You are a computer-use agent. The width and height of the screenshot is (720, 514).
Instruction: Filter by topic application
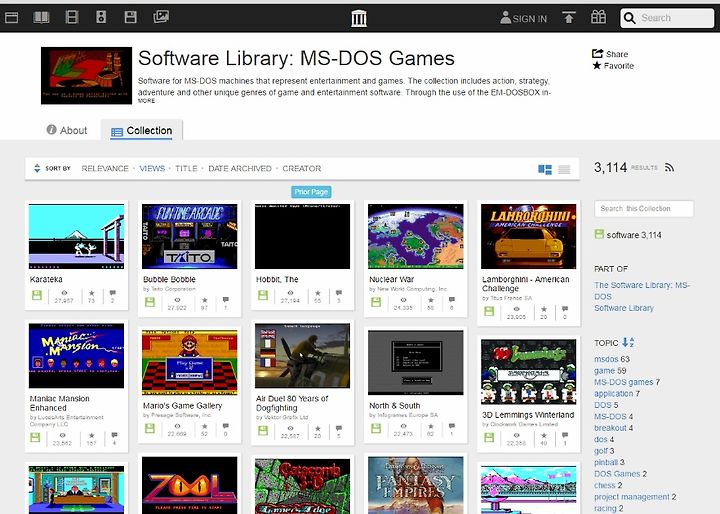613,393
